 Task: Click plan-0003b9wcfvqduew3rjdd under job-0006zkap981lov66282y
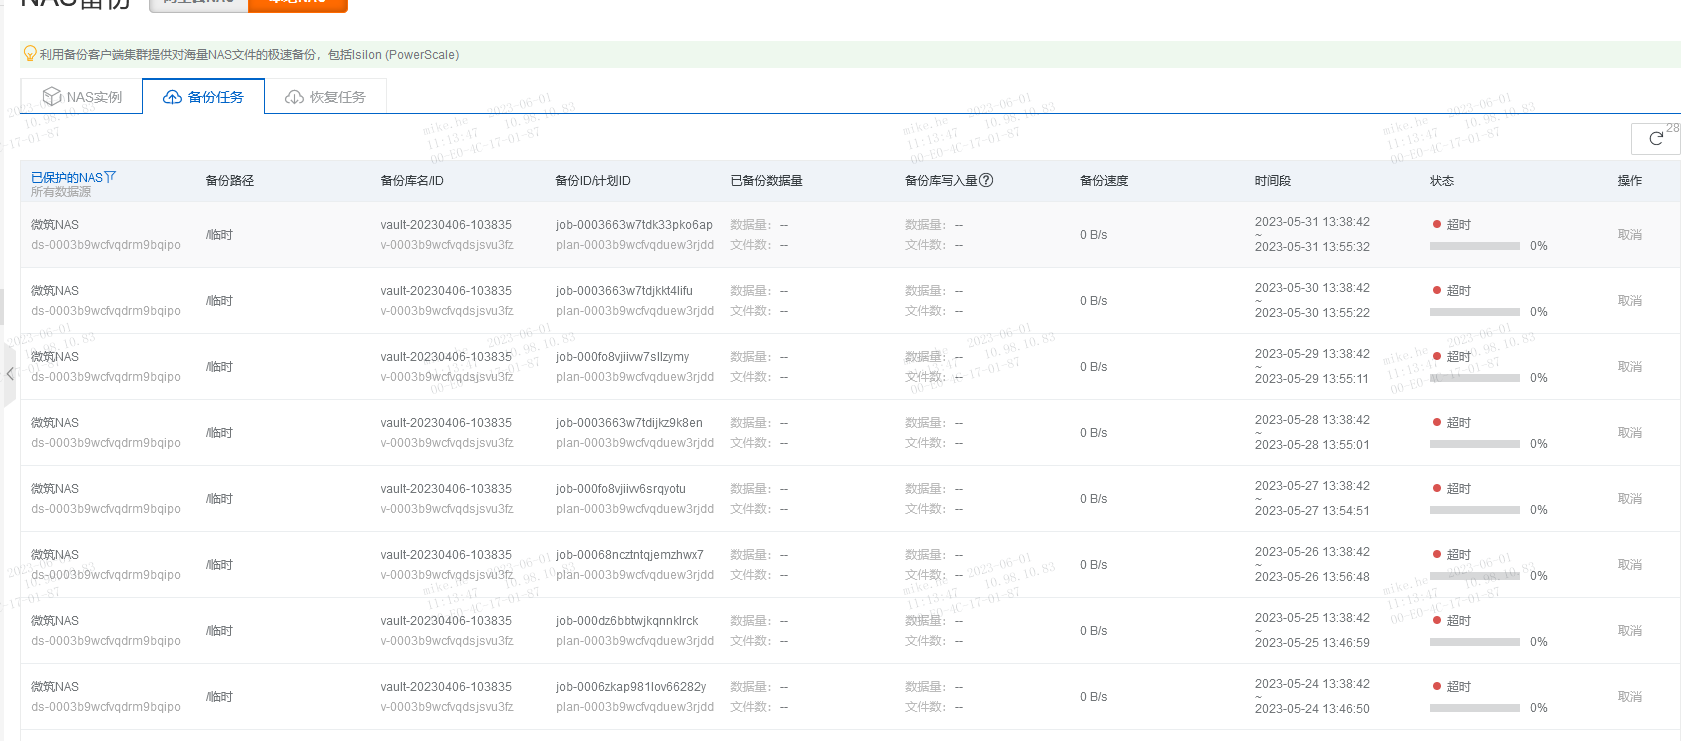(x=635, y=707)
